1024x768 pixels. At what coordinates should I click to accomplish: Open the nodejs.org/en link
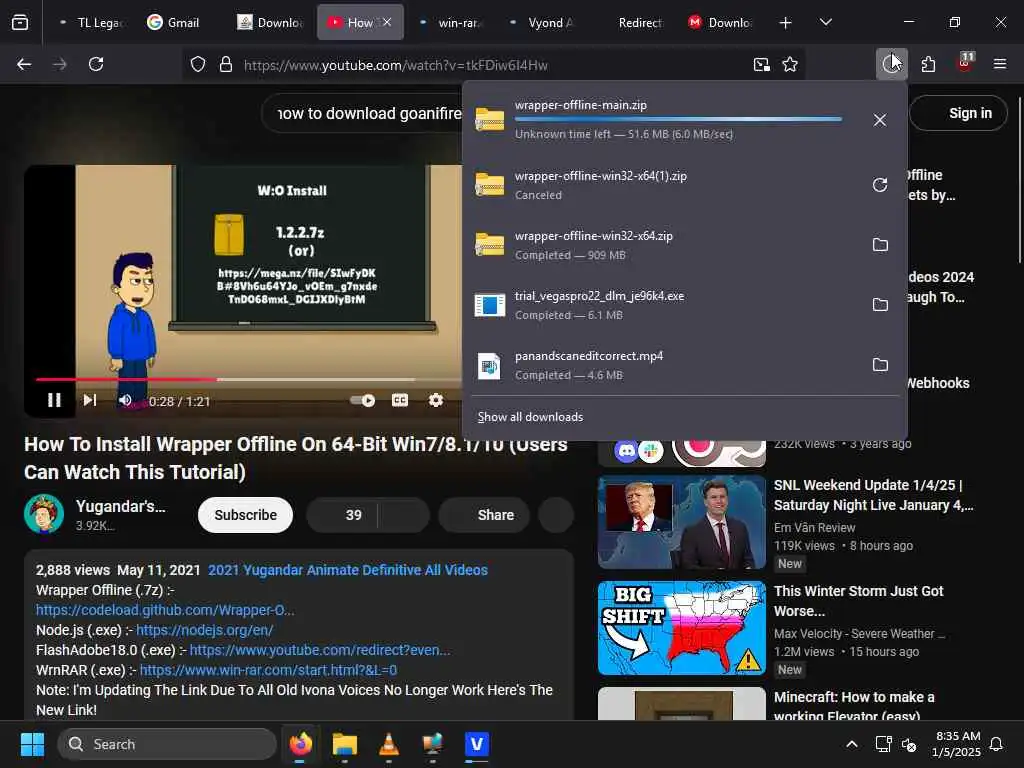205,630
